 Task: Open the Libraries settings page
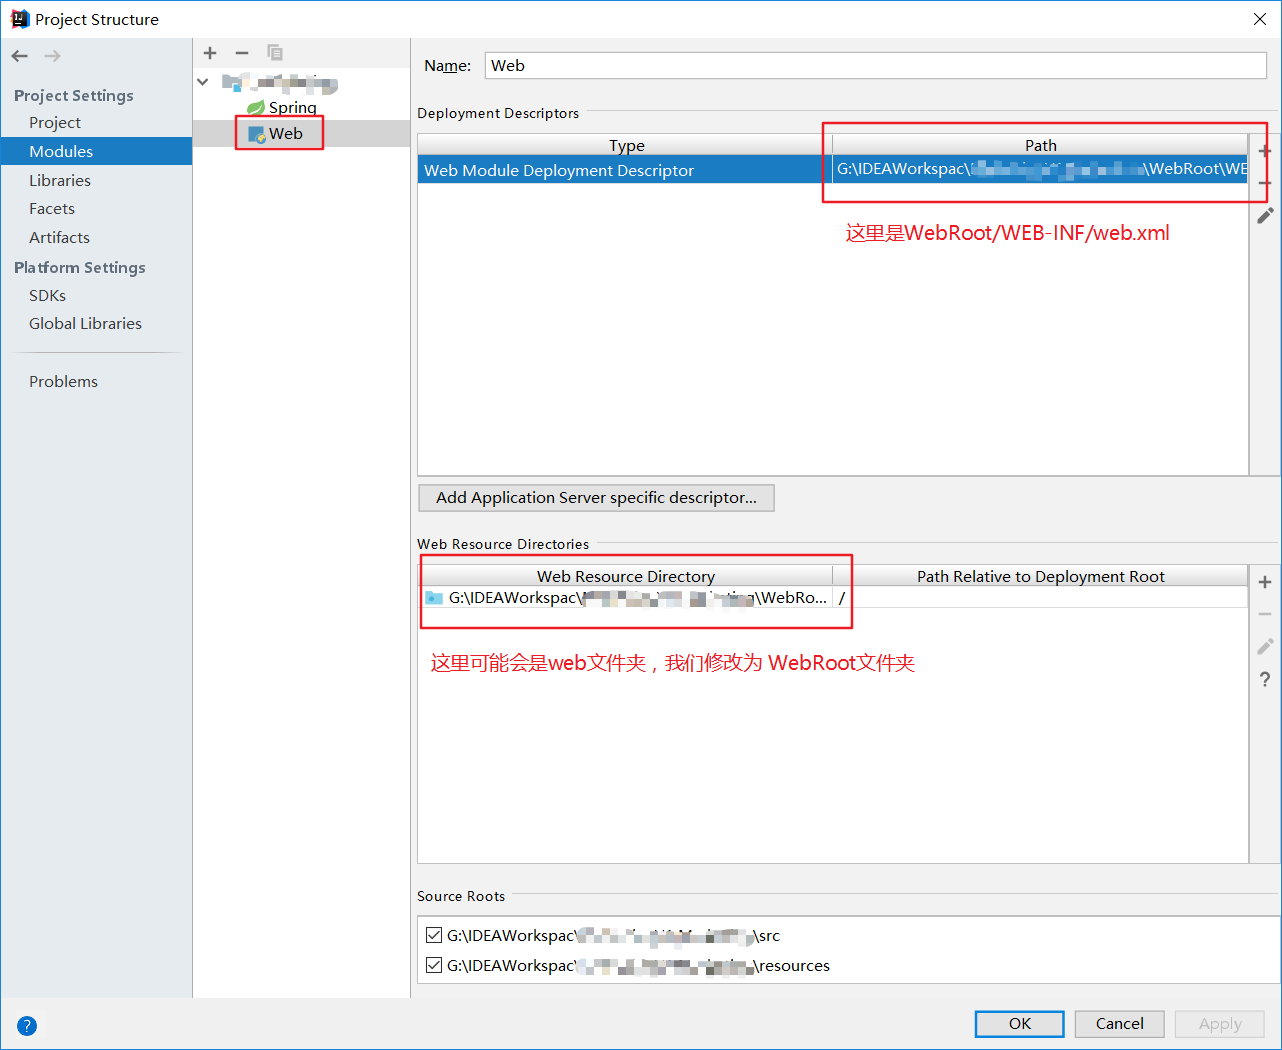click(60, 180)
